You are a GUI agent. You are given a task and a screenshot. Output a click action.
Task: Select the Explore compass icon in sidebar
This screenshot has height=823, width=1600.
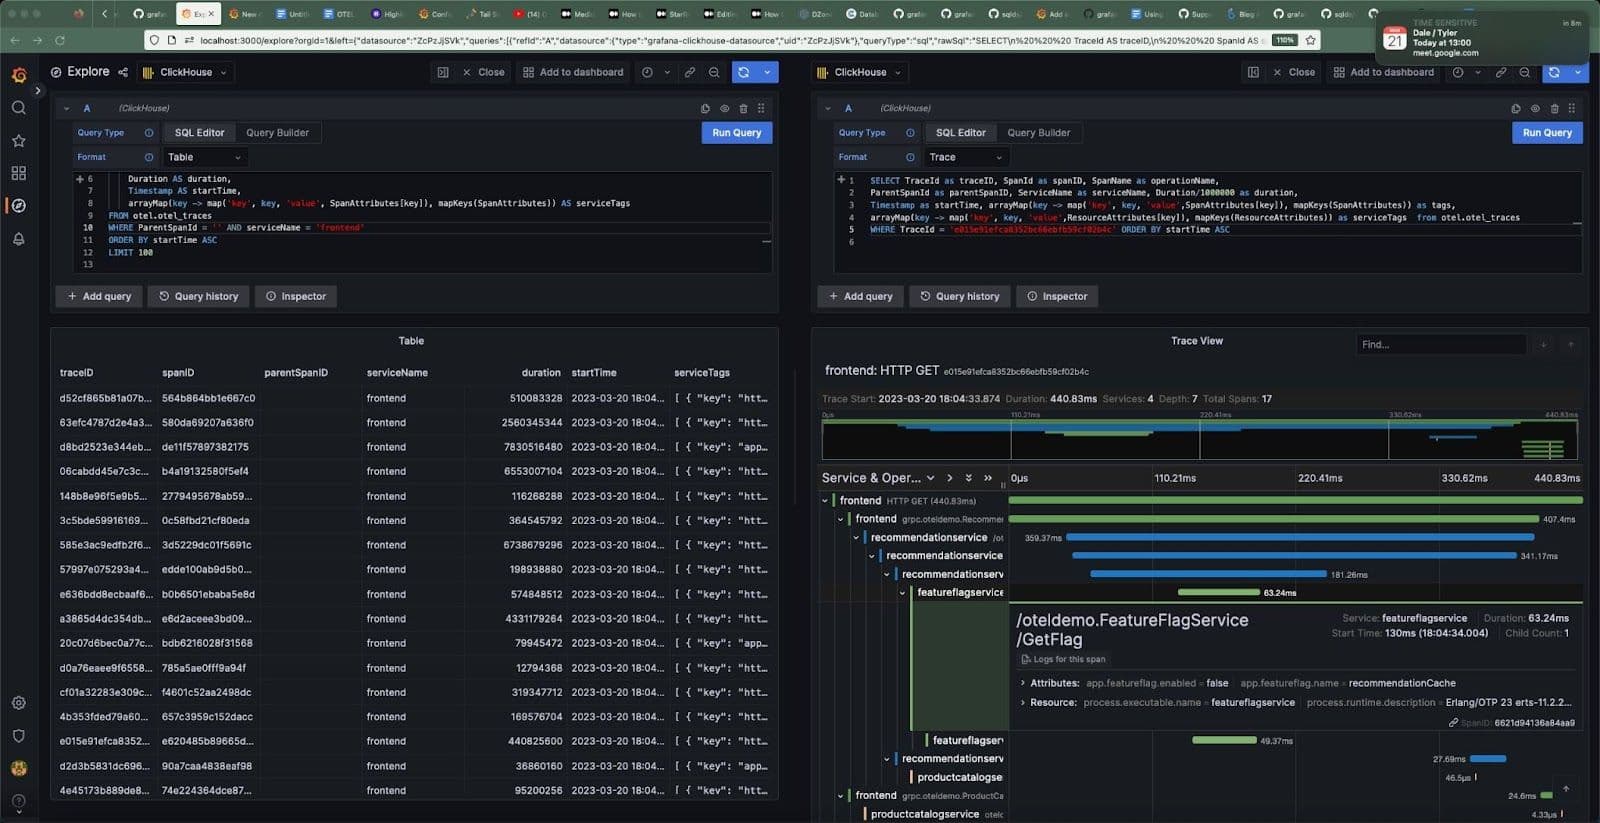click(18, 205)
